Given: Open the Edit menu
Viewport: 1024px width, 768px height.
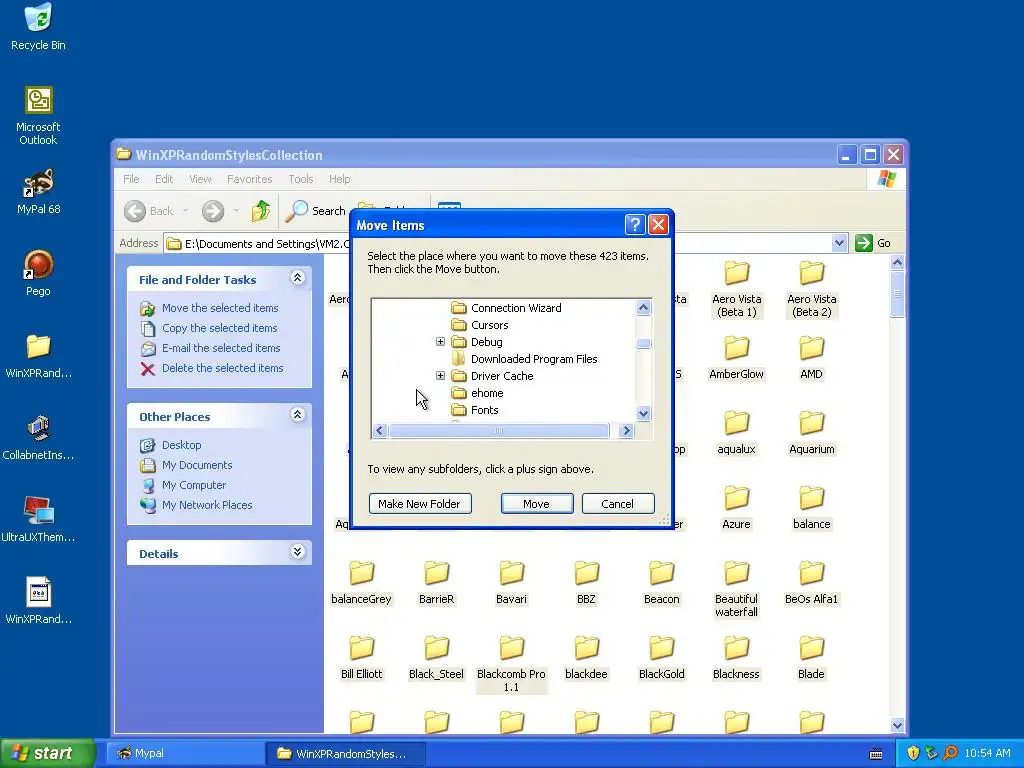Looking at the screenshot, I should [164, 179].
